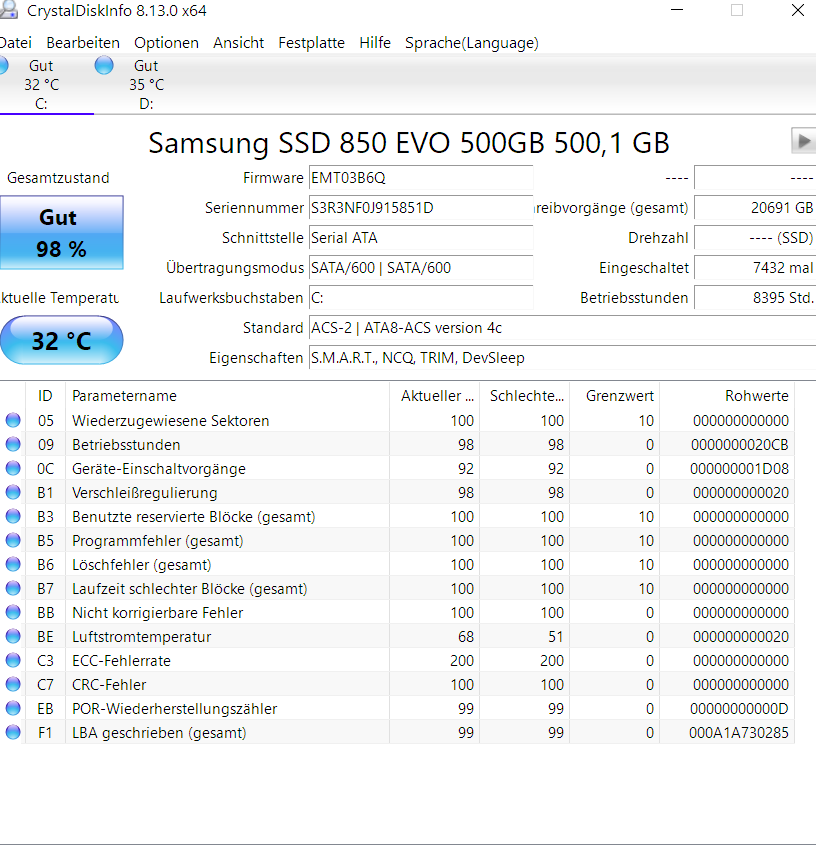Screen dimensions: 816x855
Task: Click the blue status orb for drive D:
Action: pyautogui.click(x=104, y=65)
